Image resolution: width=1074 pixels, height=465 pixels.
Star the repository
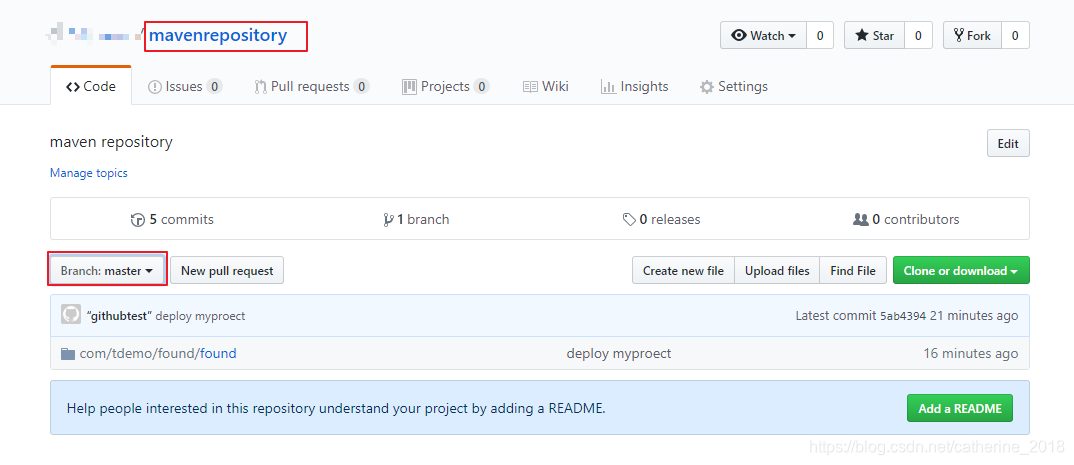pos(874,36)
